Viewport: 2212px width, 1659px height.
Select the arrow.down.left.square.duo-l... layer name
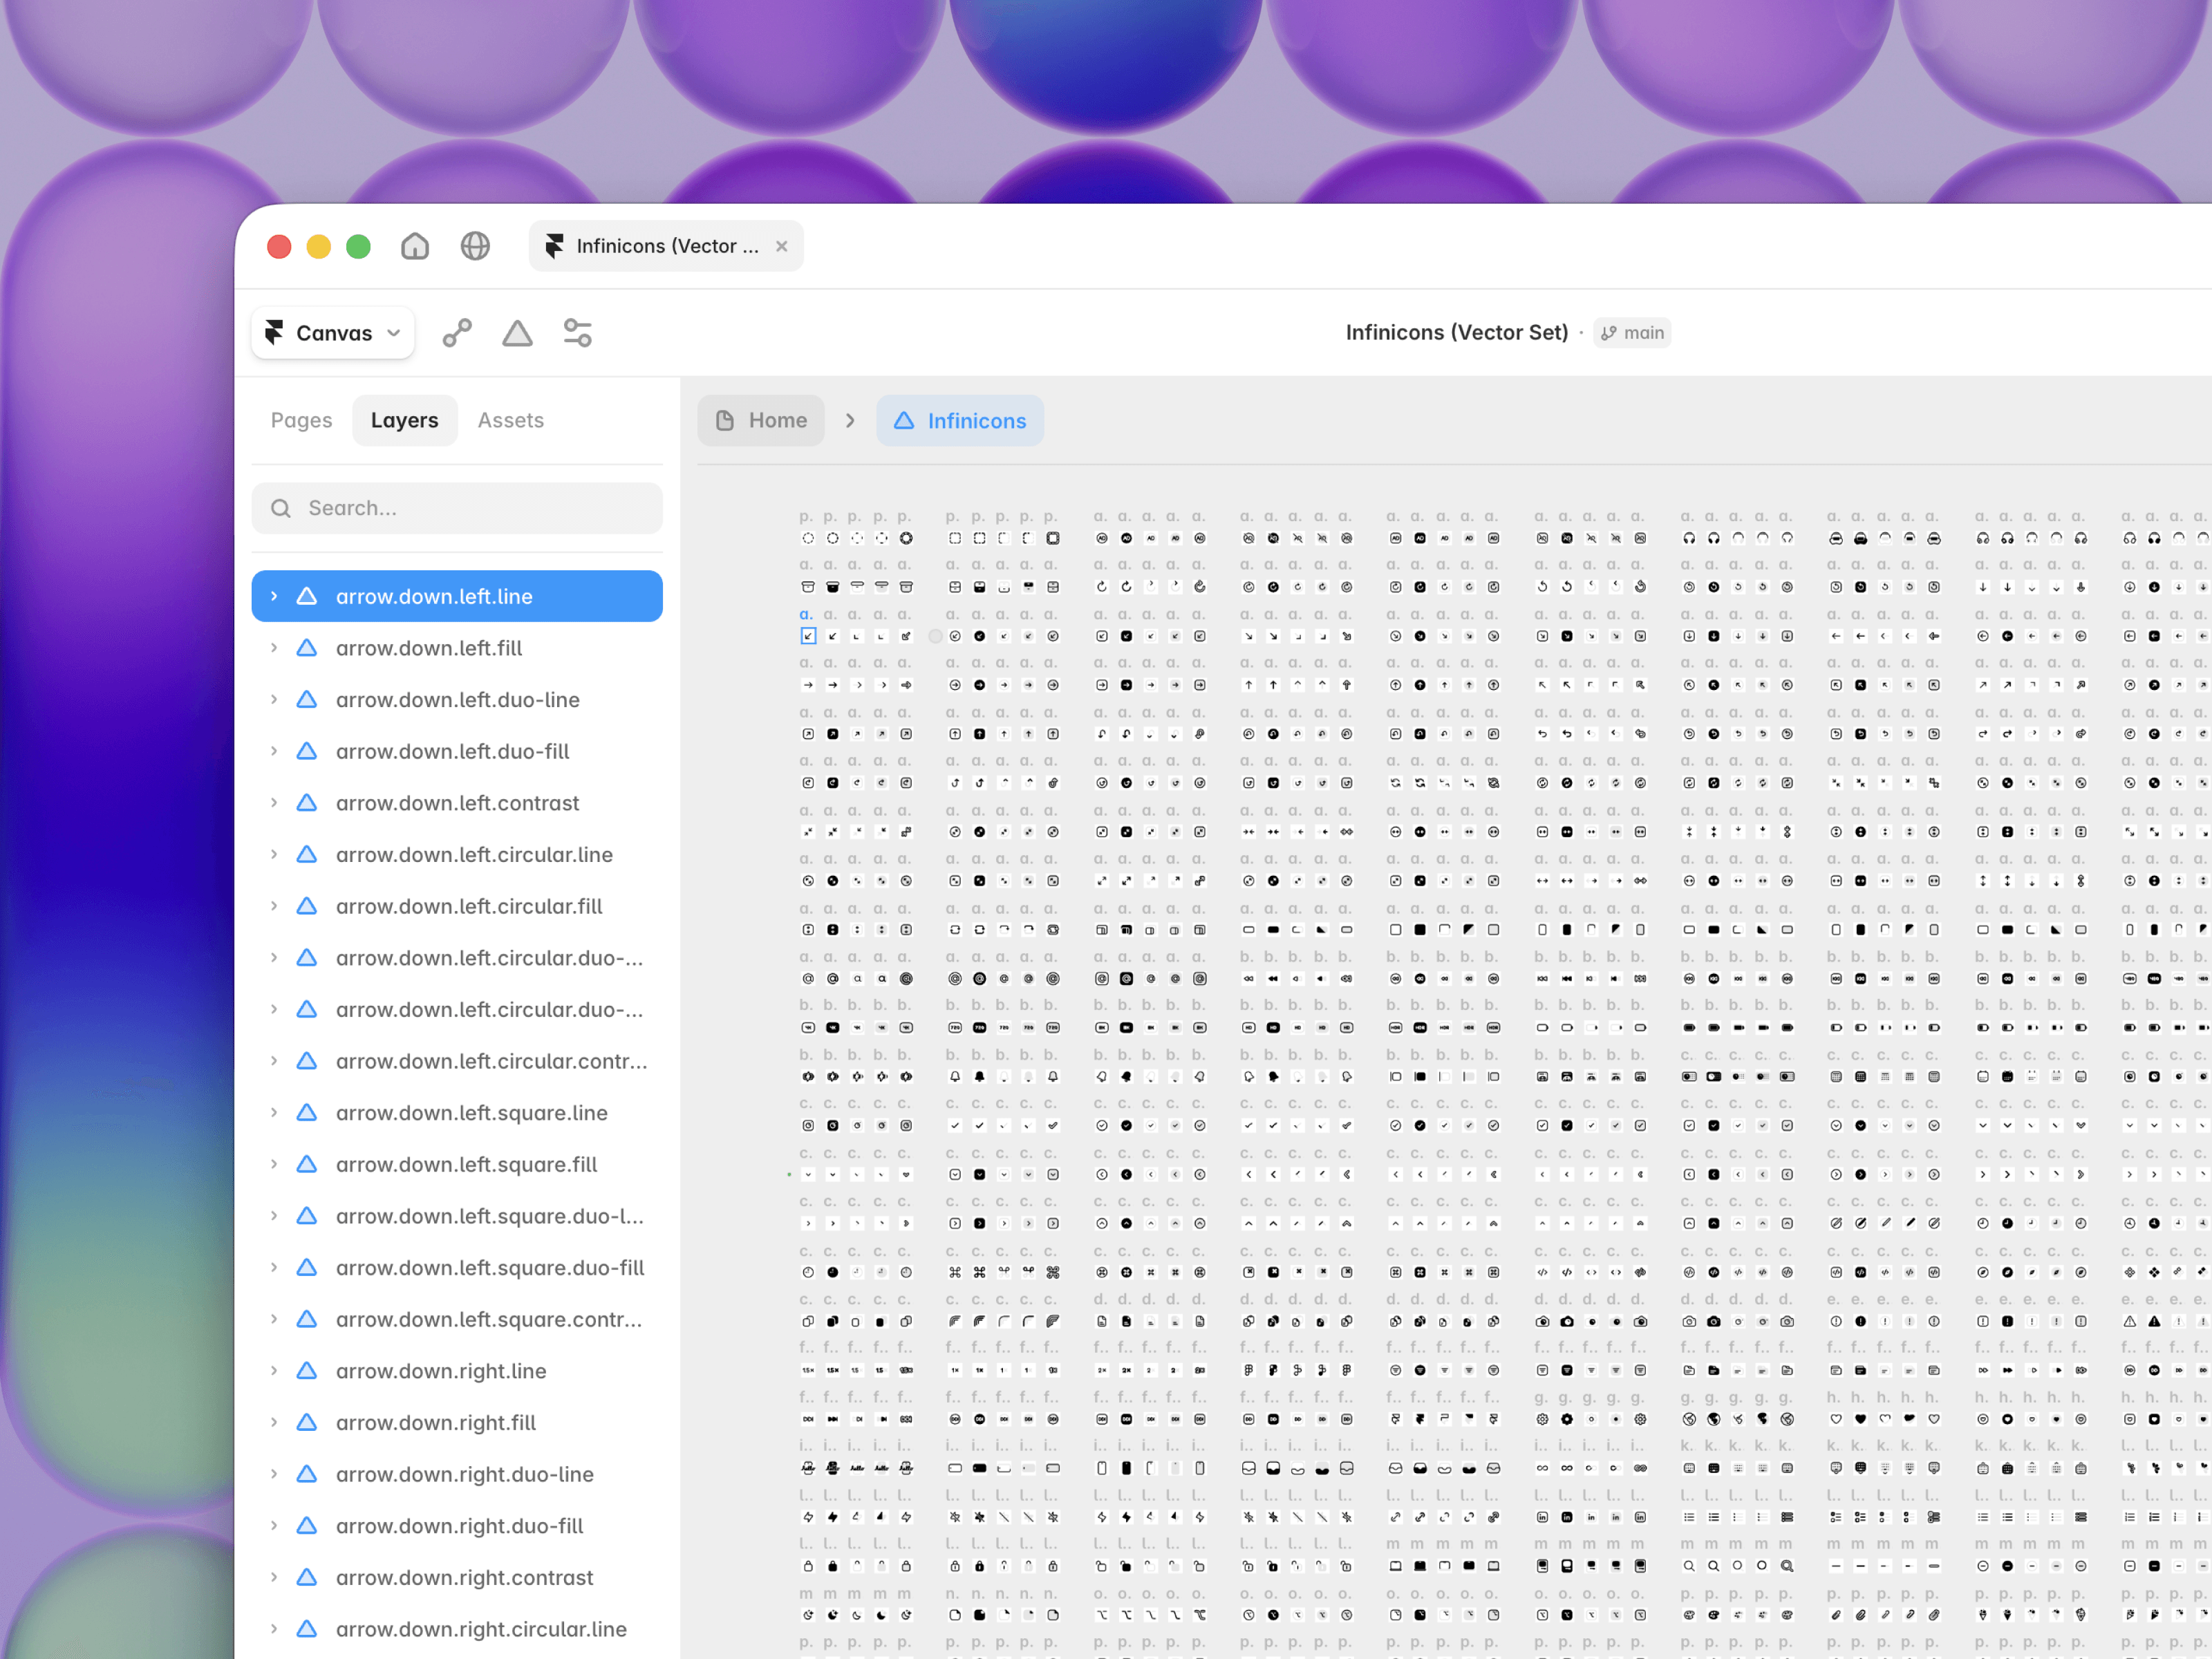click(490, 1216)
